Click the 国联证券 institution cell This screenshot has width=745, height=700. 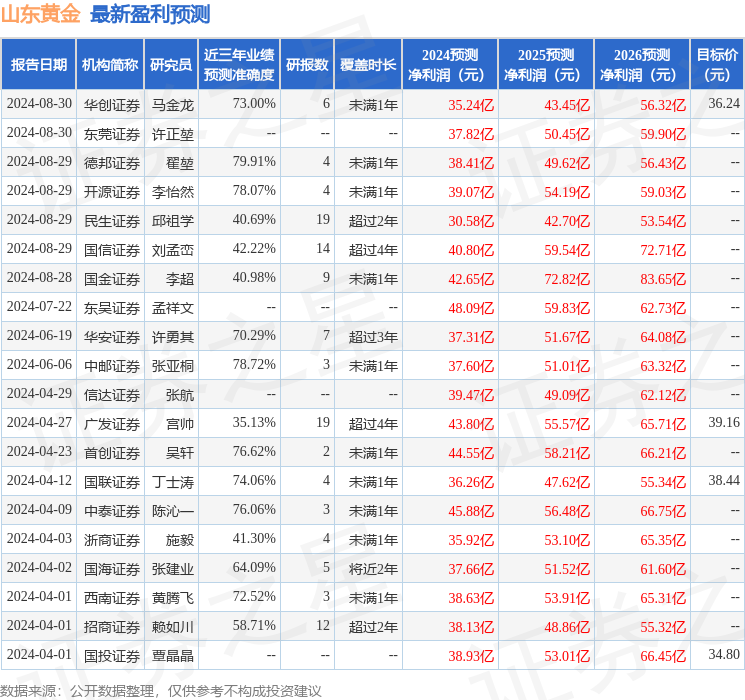point(112,482)
